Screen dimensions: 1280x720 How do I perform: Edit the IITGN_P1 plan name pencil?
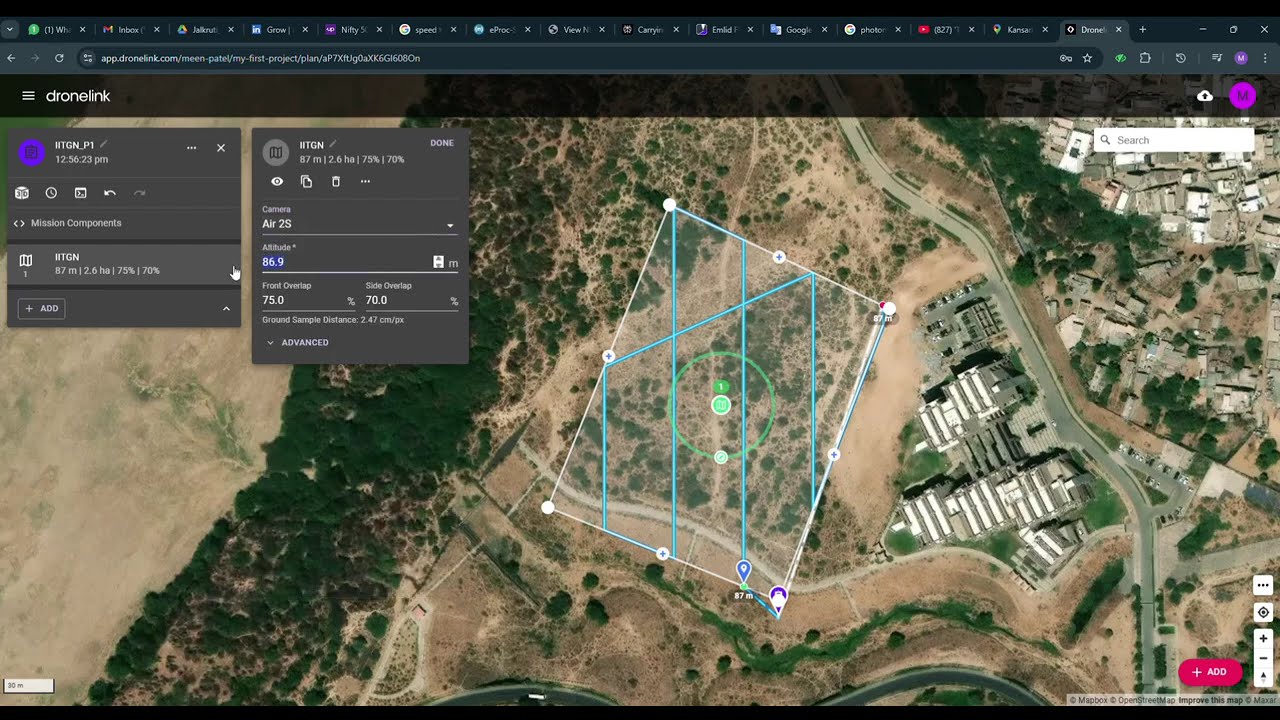click(103, 145)
